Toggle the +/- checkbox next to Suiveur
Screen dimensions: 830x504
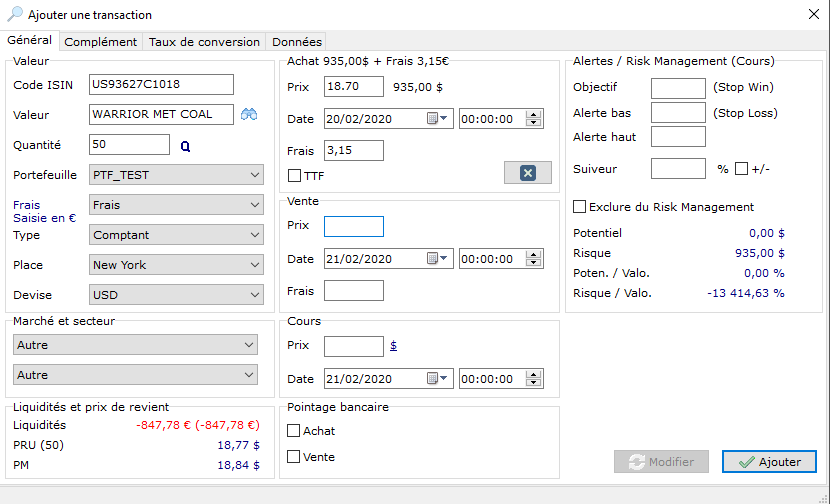742,169
